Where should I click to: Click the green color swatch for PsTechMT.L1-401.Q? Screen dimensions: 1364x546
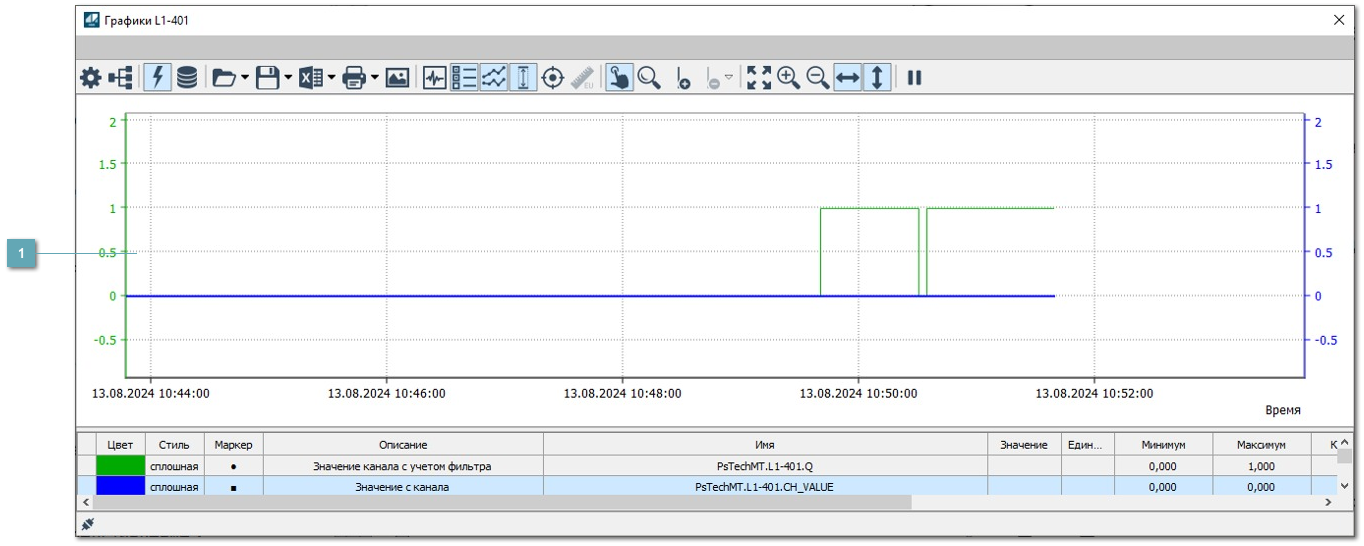point(120,466)
